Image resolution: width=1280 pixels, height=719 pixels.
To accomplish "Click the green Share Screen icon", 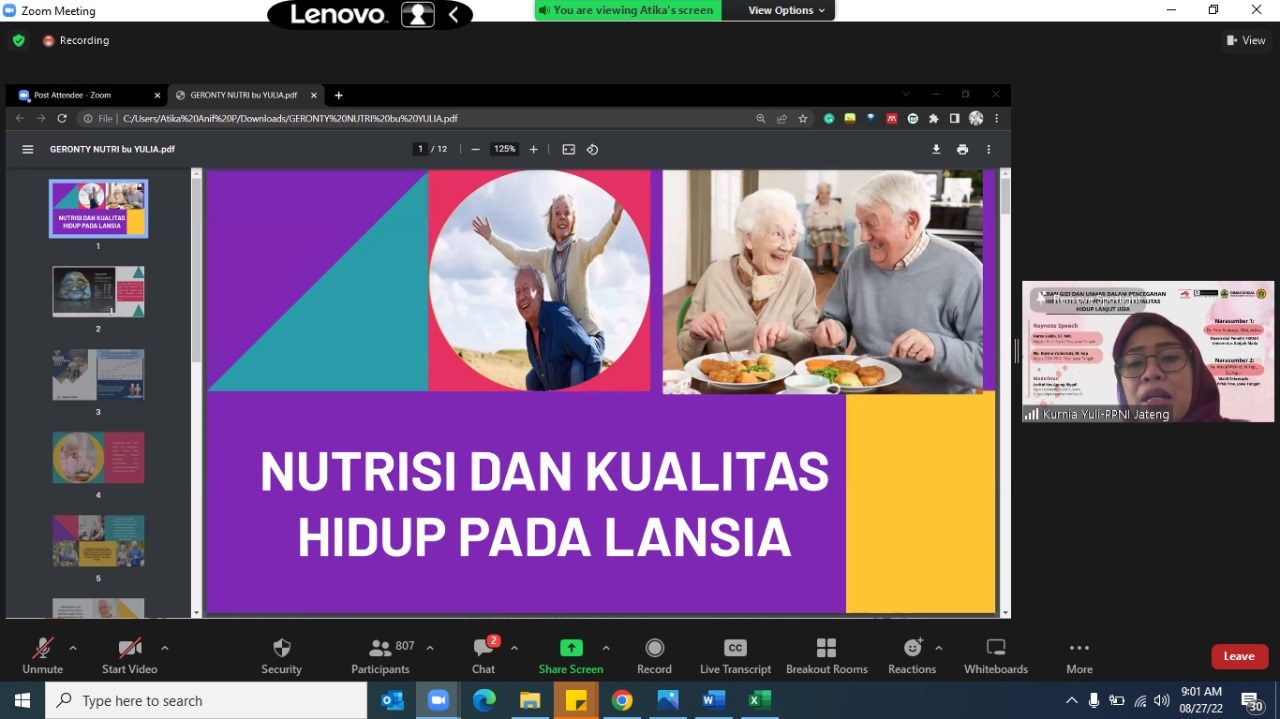I will (x=571, y=648).
